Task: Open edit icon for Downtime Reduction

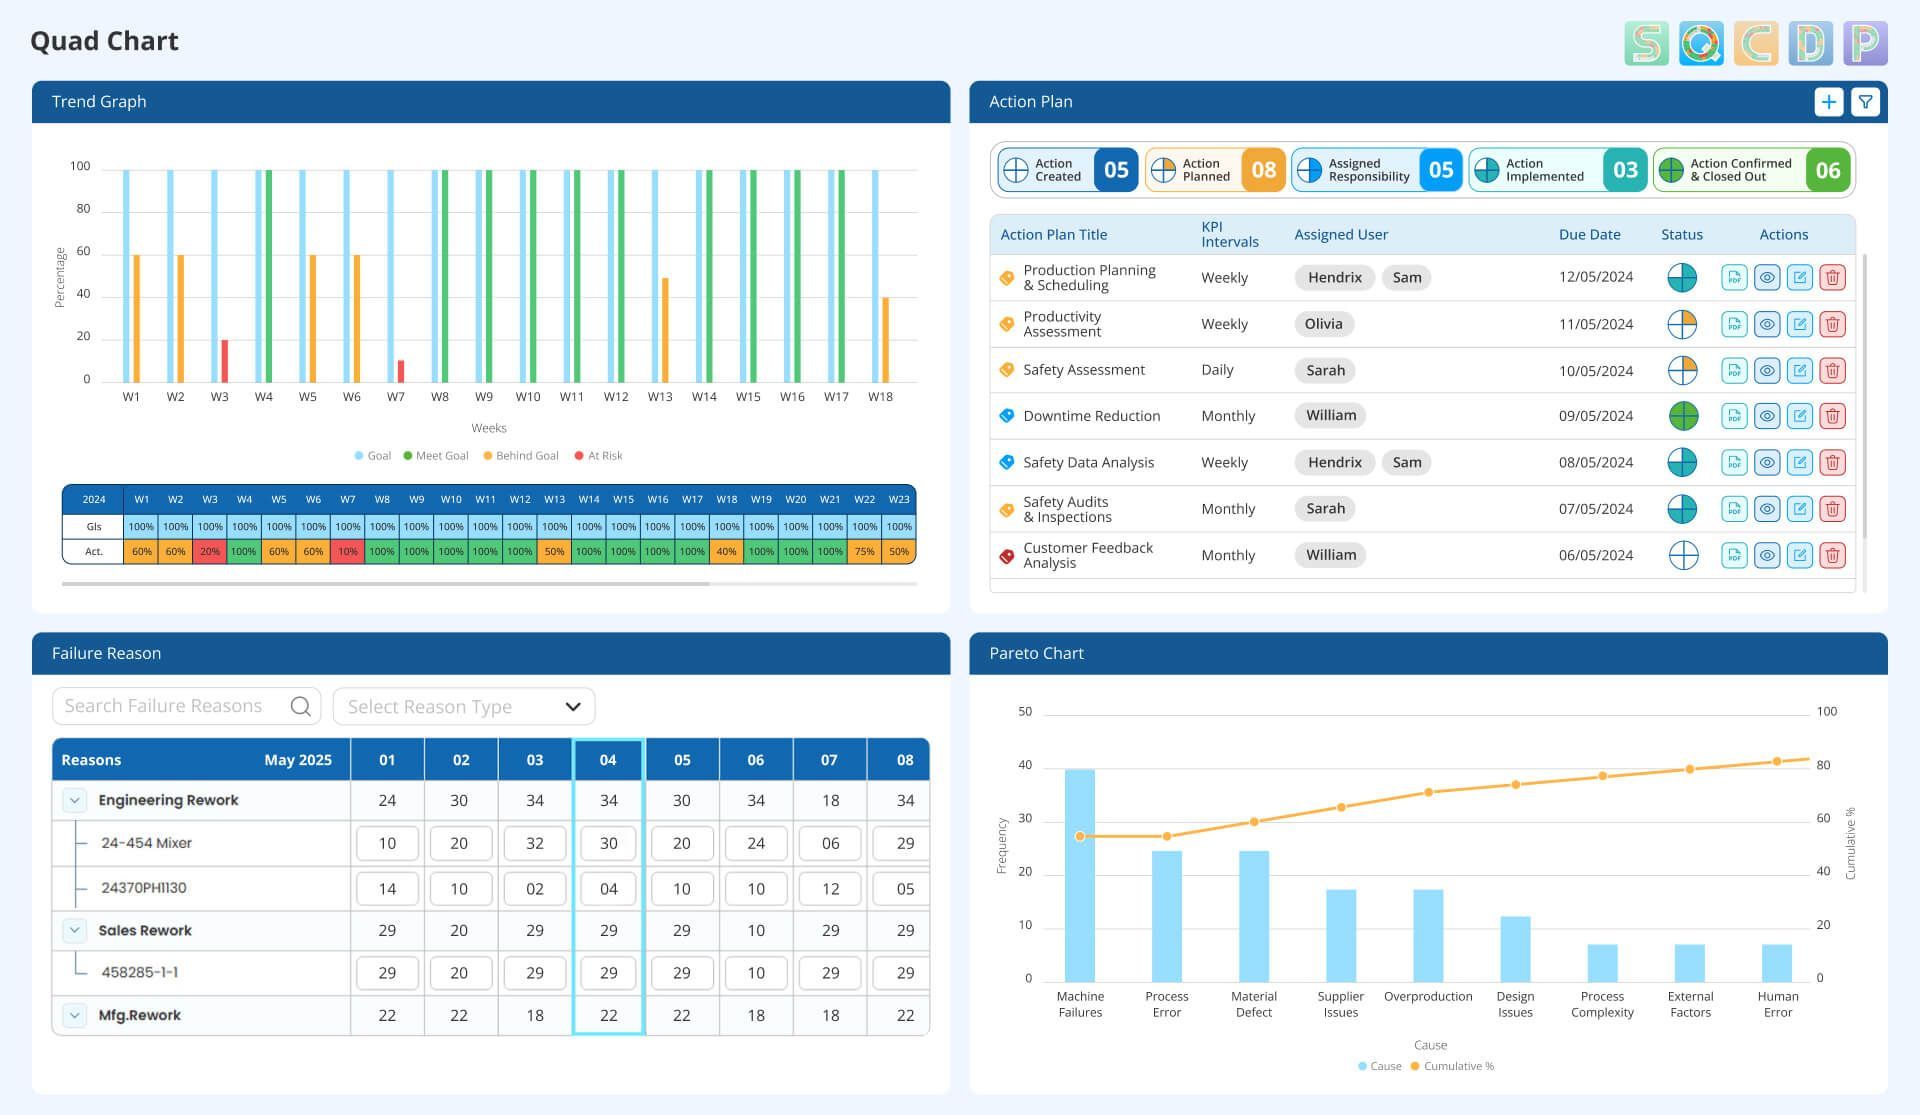Action: [x=1799, y=415]
